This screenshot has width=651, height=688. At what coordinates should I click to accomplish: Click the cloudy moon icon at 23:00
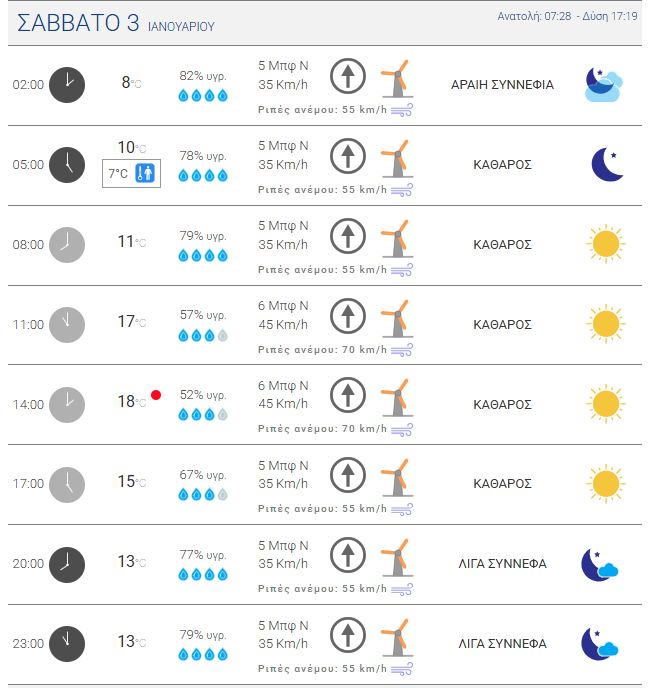(600, 643)
